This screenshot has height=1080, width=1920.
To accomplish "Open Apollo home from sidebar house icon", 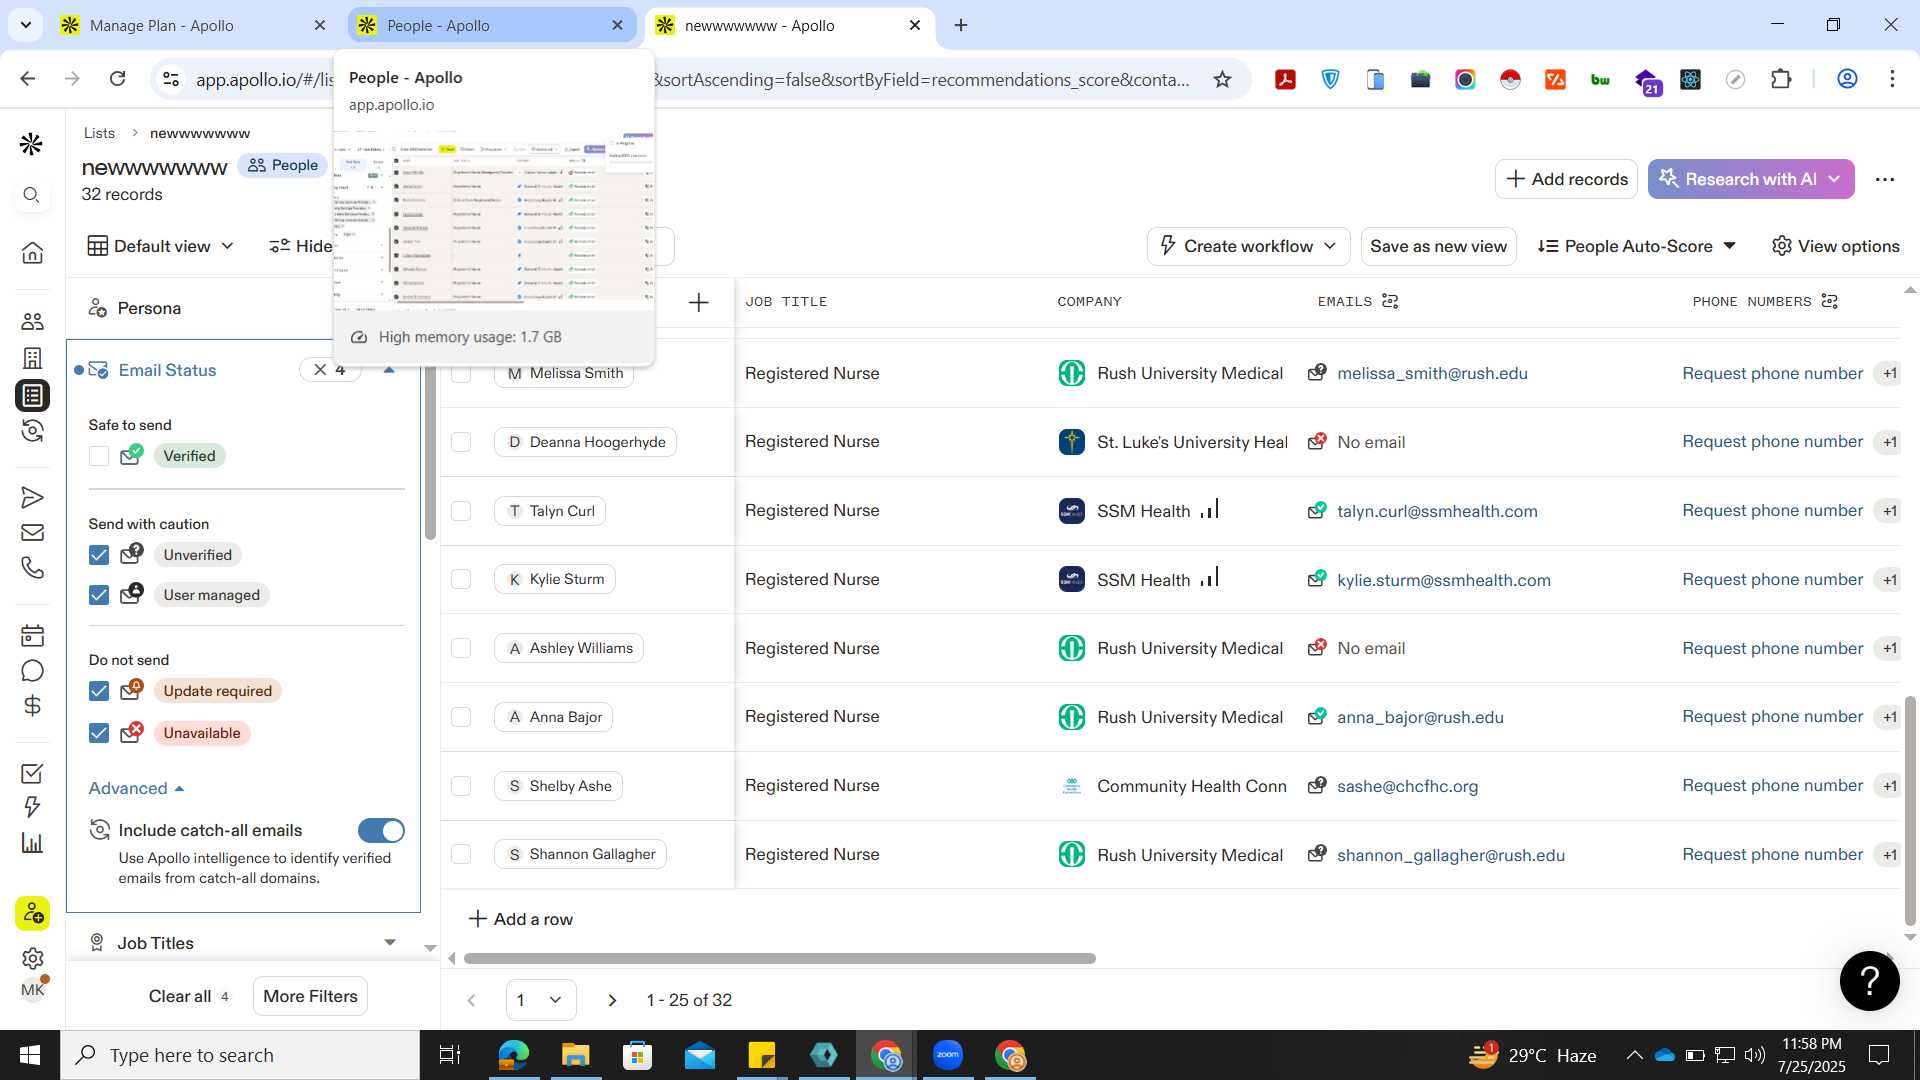I will pyautogui.click(x=32, y=252).
